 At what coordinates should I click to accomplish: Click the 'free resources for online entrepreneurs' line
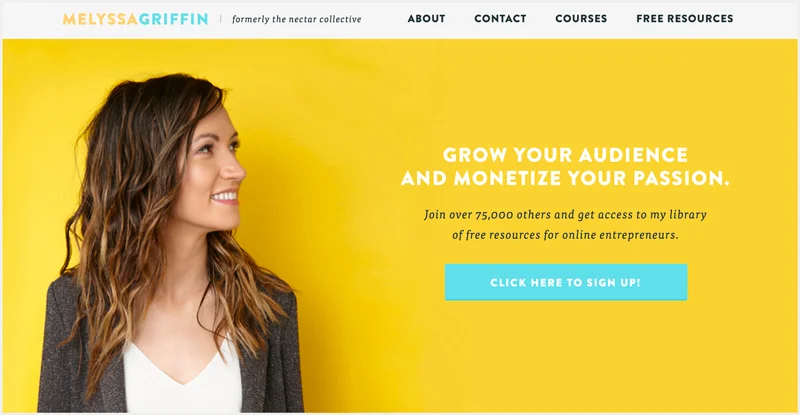click(x=565, y=235)
